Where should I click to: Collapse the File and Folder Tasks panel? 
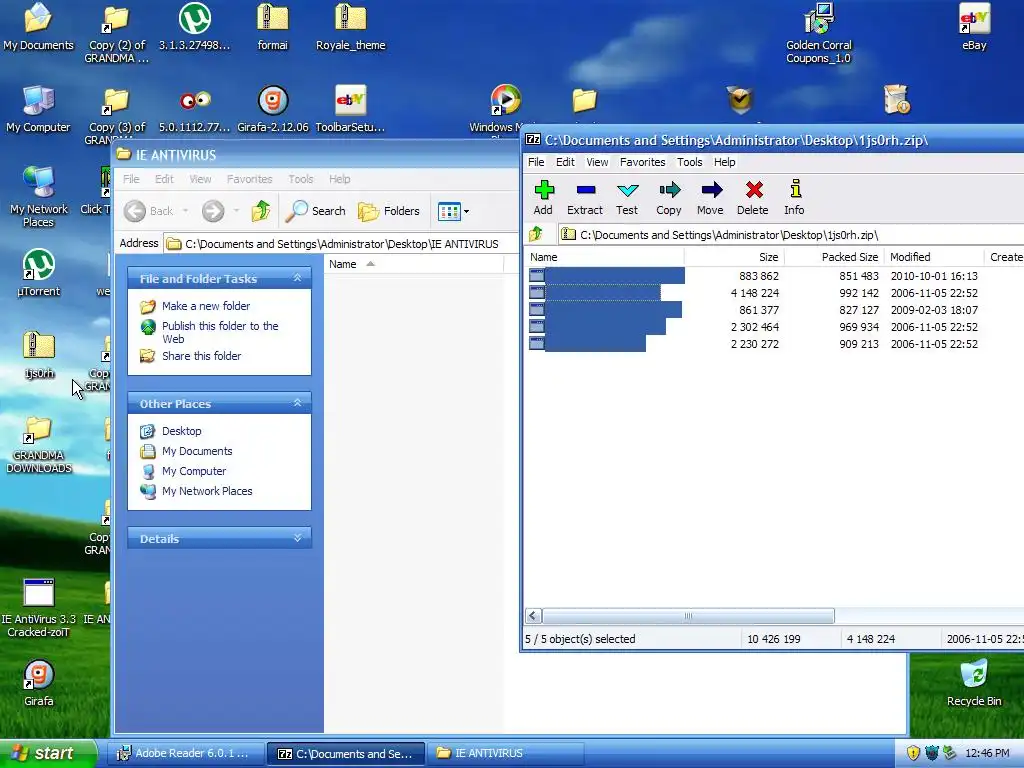(x=297, y=278)
